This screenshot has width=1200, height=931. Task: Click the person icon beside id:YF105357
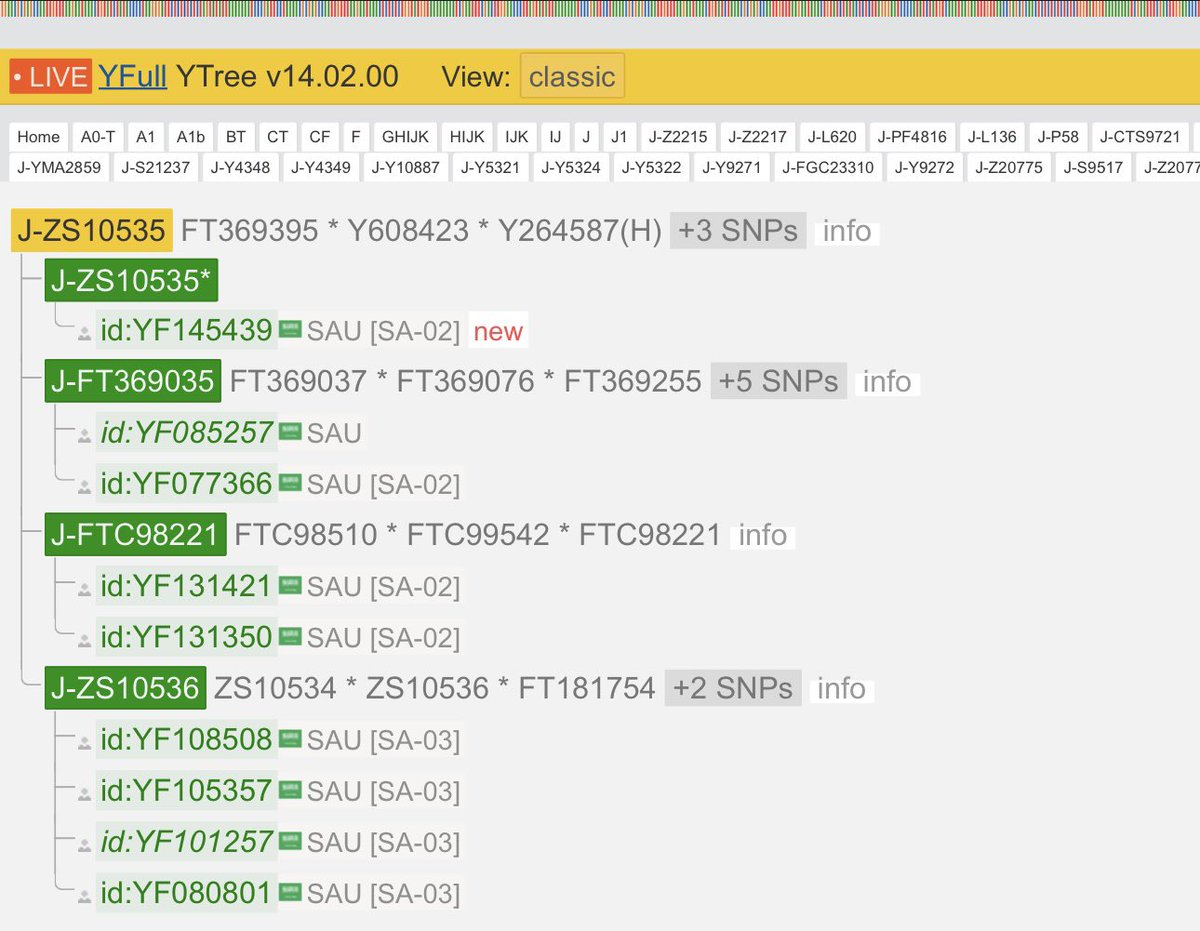click(85, 794)
